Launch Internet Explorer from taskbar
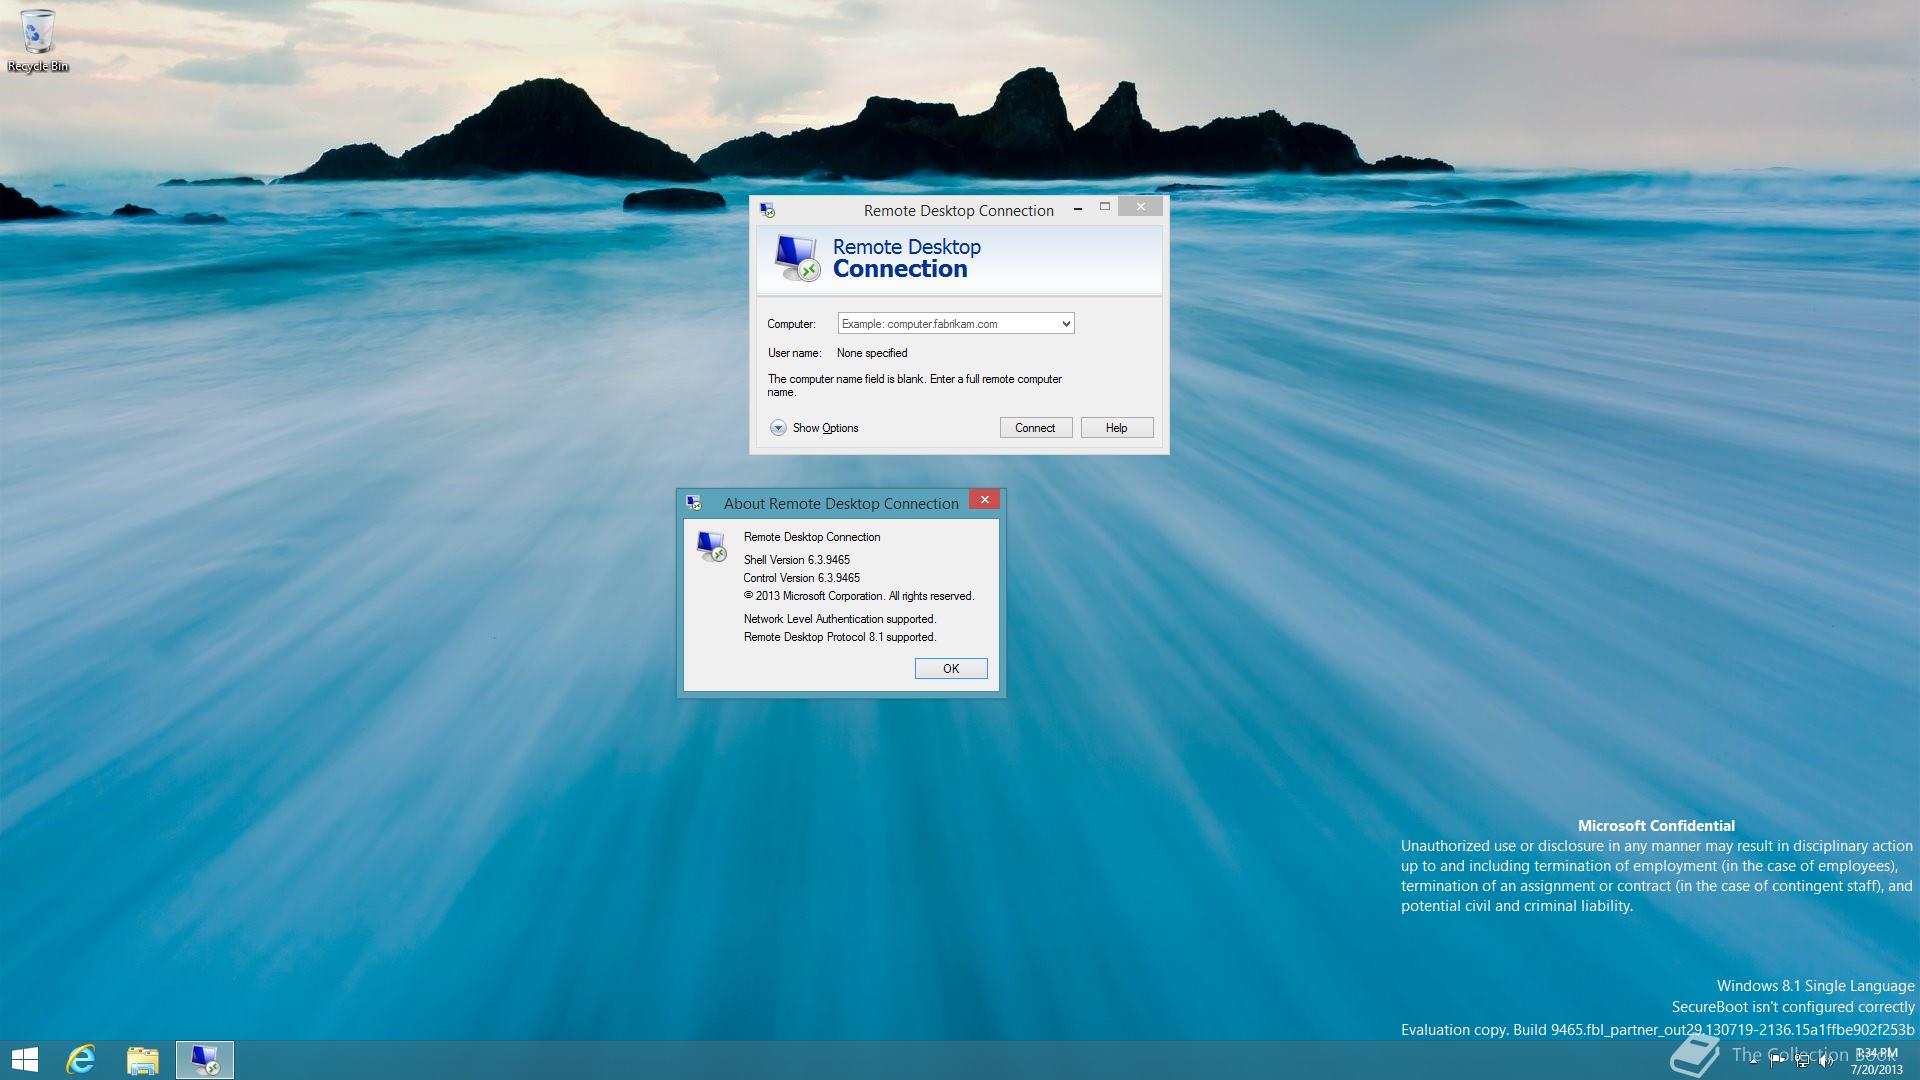The height and width of the screenshot is (1080, 1920). tap(81, 1060)
